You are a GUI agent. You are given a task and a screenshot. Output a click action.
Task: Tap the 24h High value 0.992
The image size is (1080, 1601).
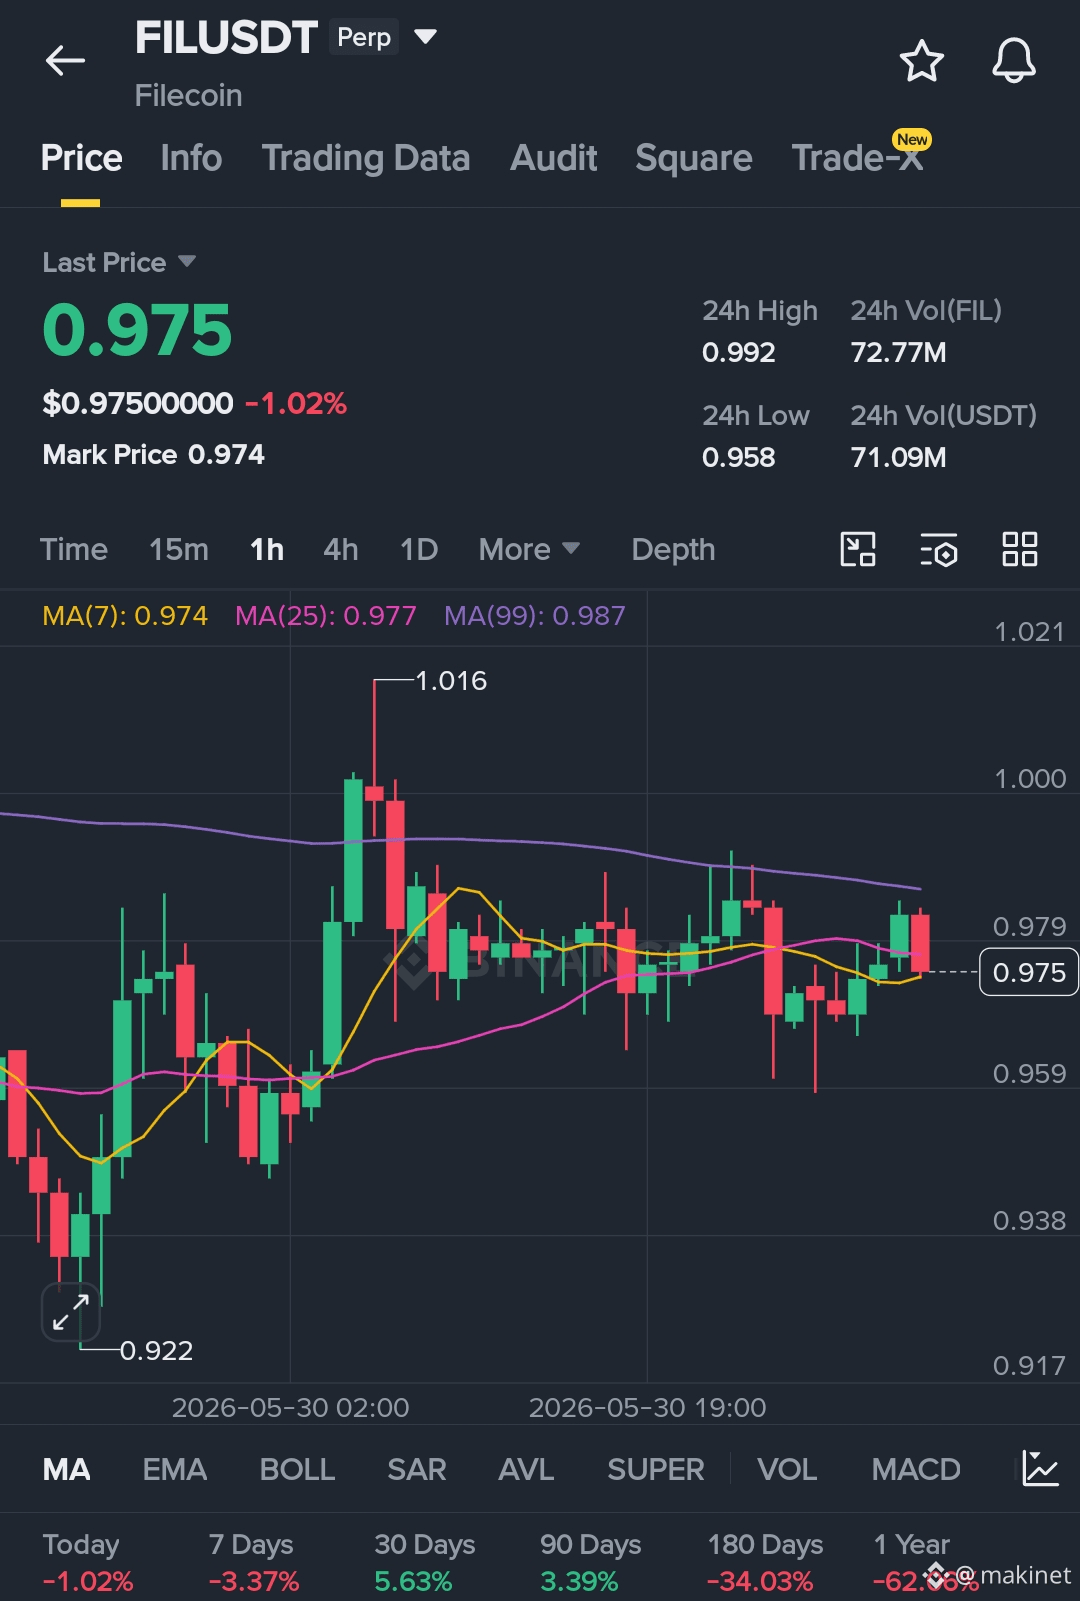click(739, 353)
